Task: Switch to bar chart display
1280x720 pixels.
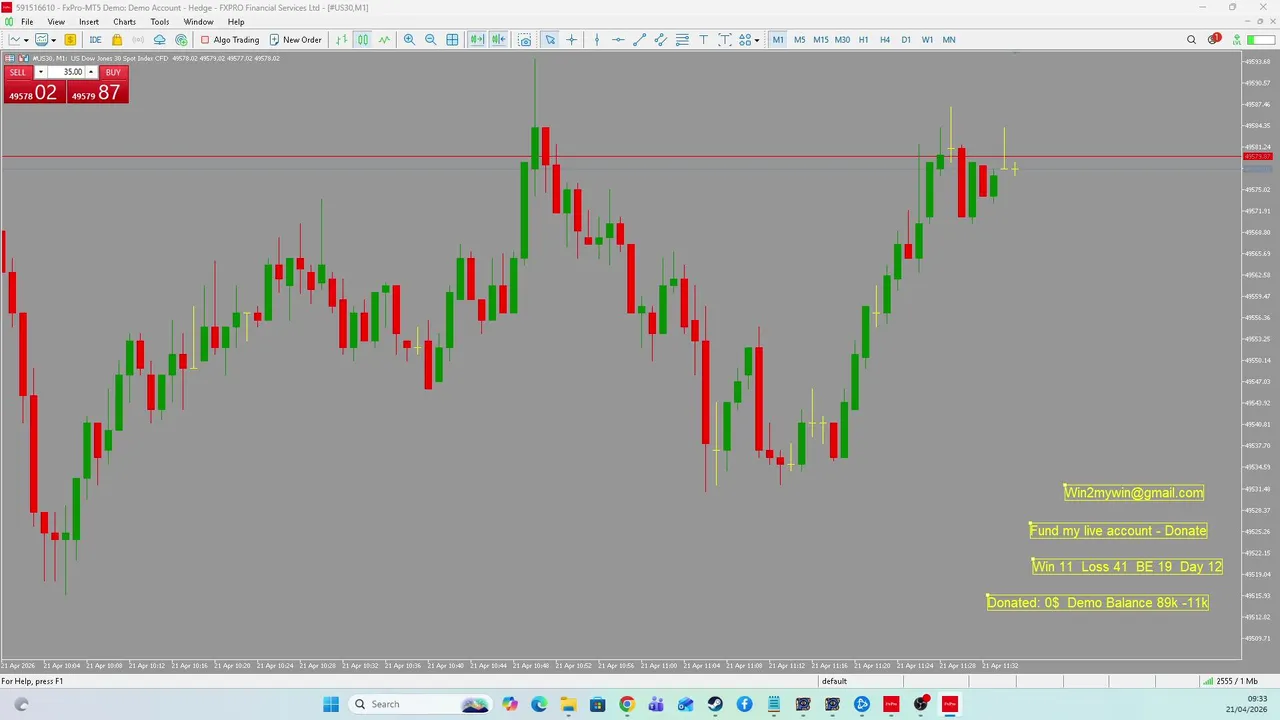Action: (341, 40)
